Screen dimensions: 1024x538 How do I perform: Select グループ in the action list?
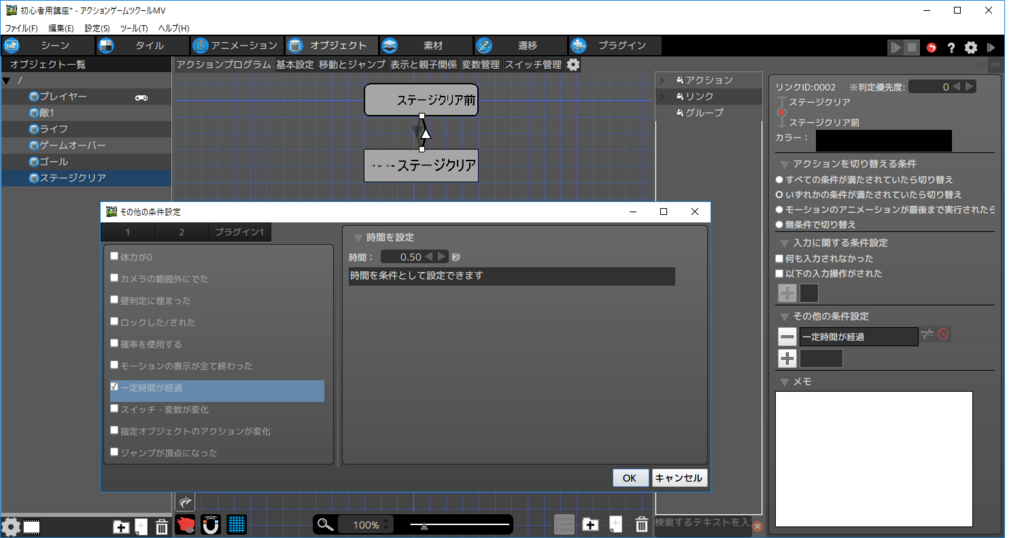(704, 113)
